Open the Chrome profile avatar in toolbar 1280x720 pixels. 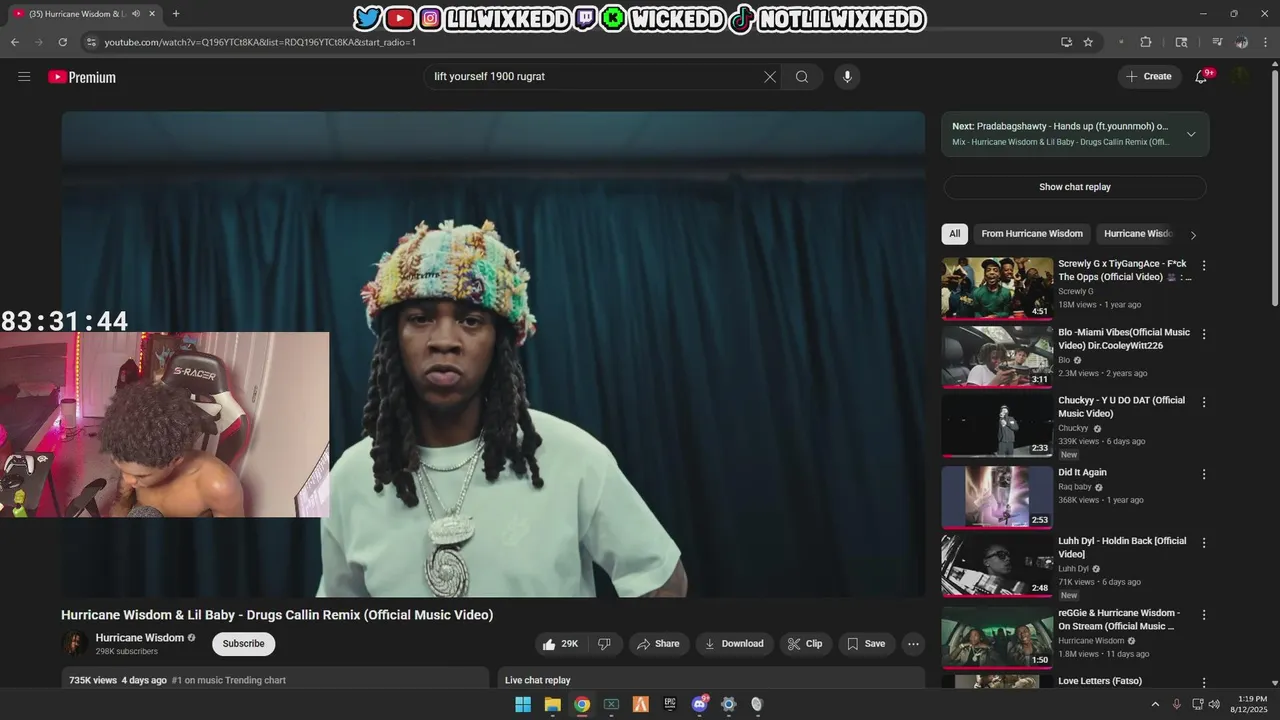pyautogui.click(x=1241, y=42)
